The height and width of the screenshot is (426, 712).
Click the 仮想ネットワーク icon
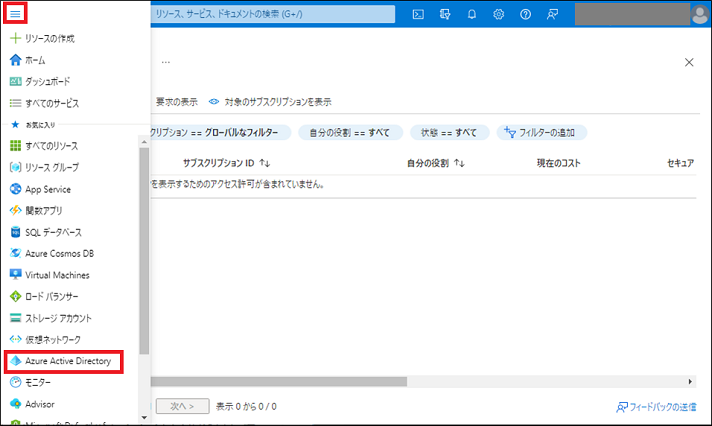pos(15,339)
